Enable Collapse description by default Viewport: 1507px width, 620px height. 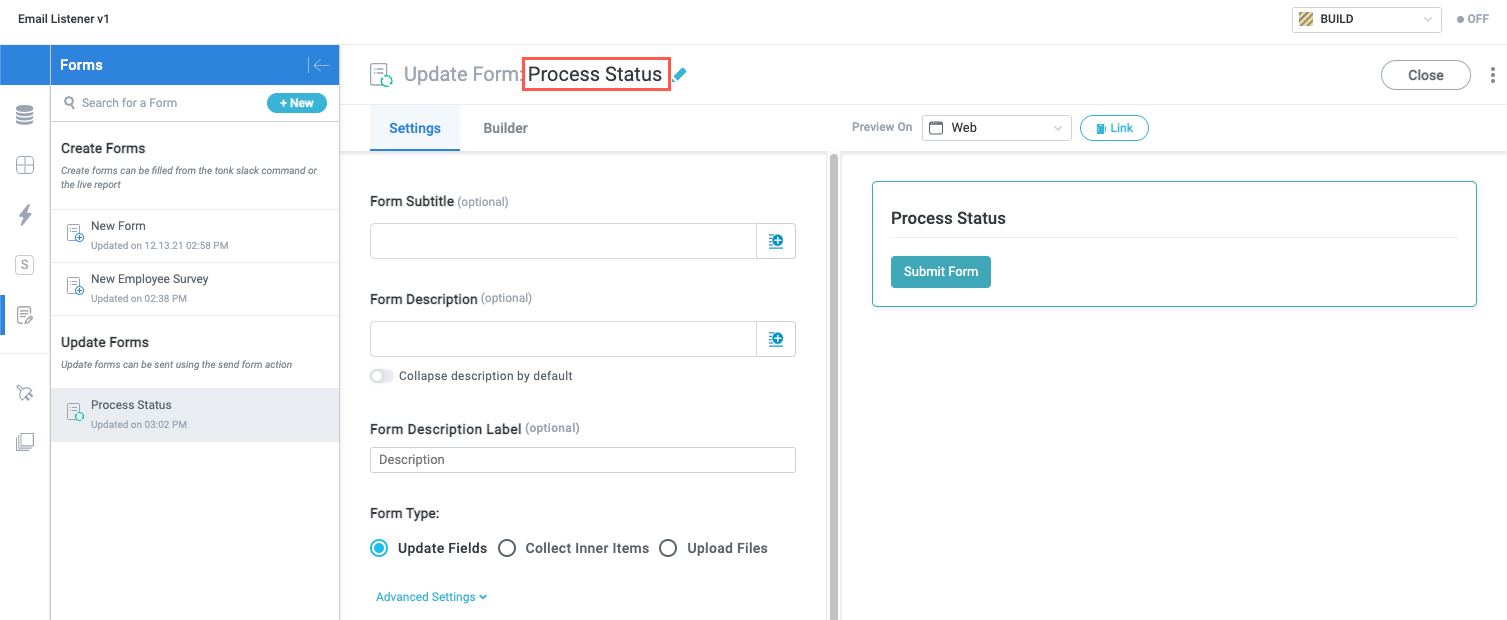381,376
